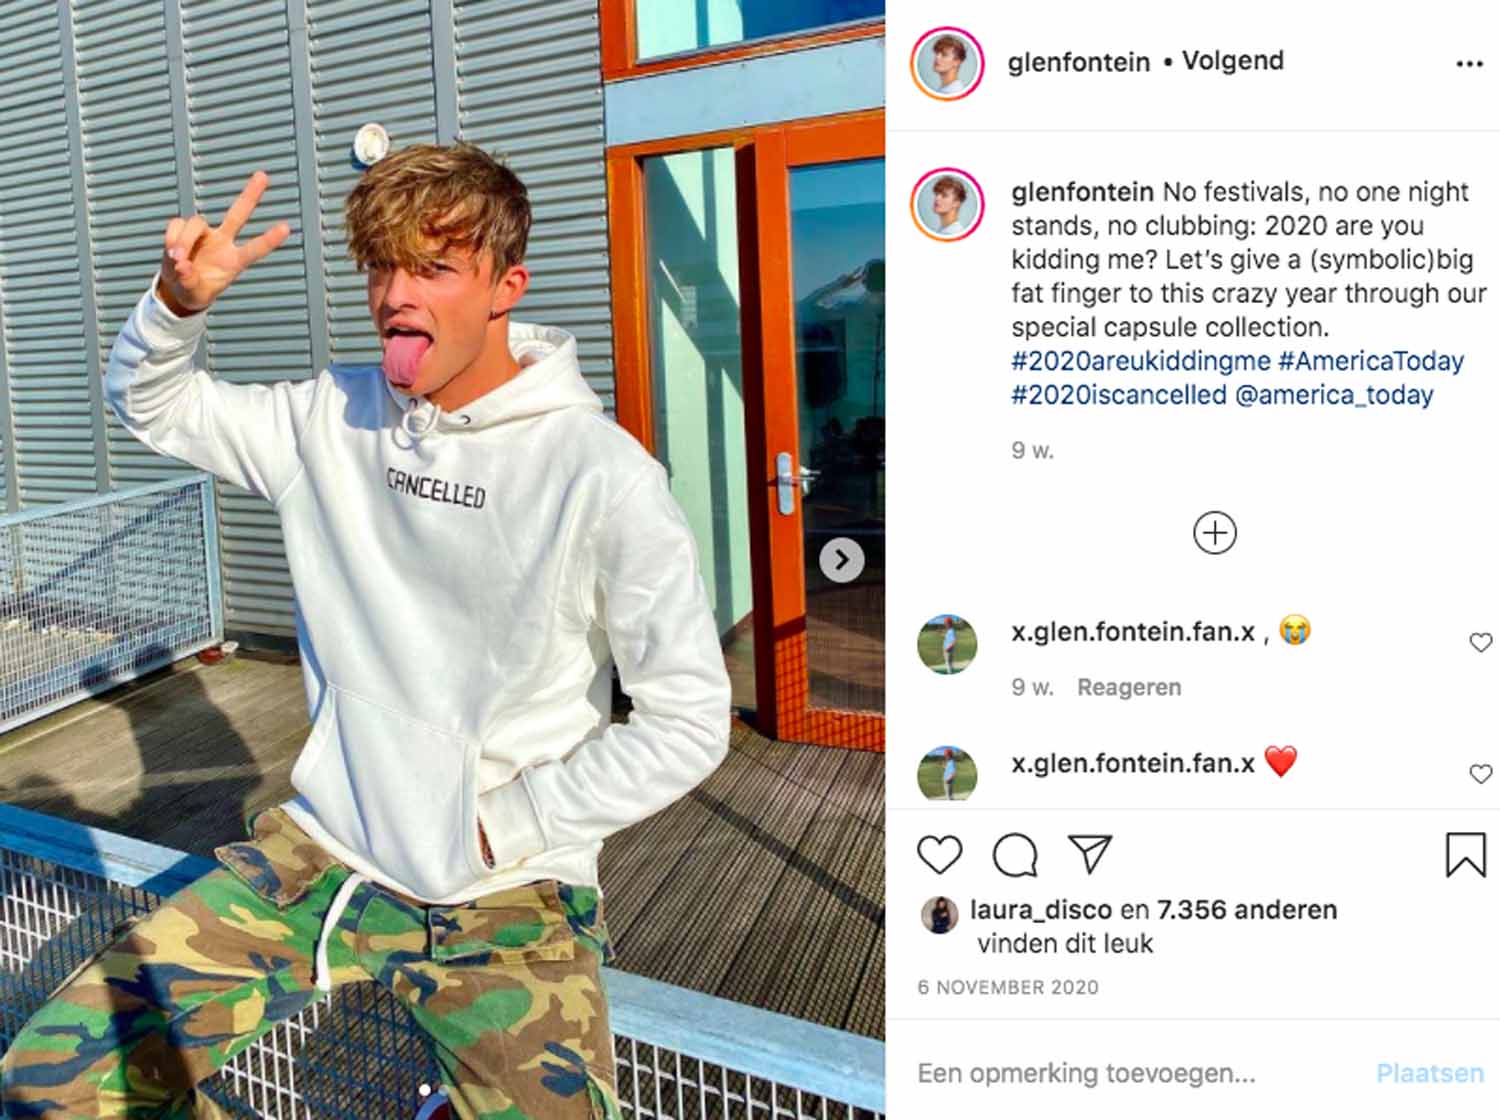Visit the @america_today mention
The height and width of the screenshot is (1120, 1500).
[x=1334, y=395]
